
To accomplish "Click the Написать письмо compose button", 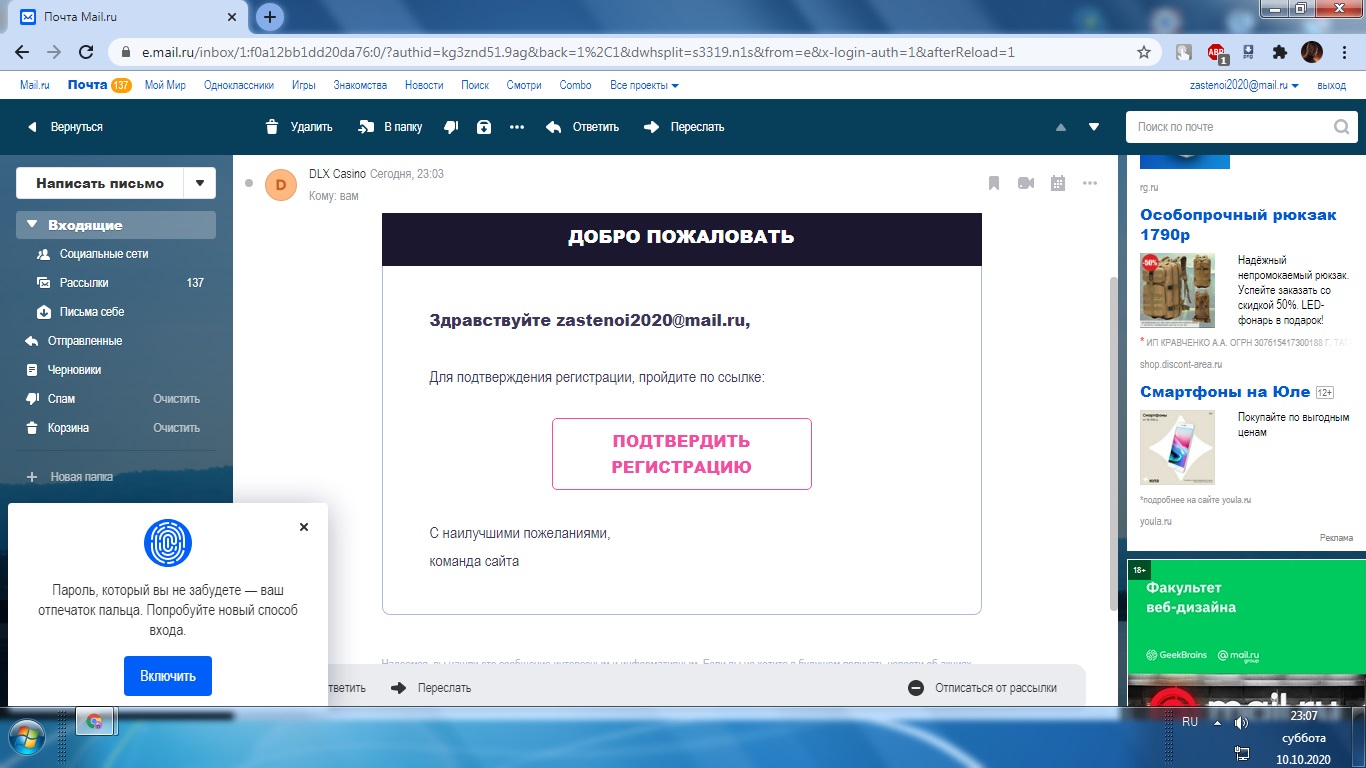I will [x=100, y=183].
